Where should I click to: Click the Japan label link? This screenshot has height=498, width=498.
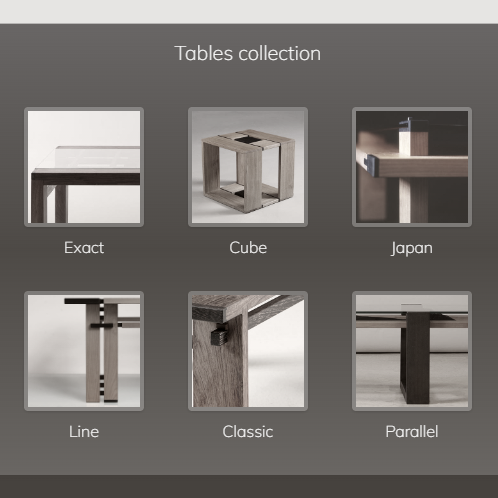click(412, 249)
